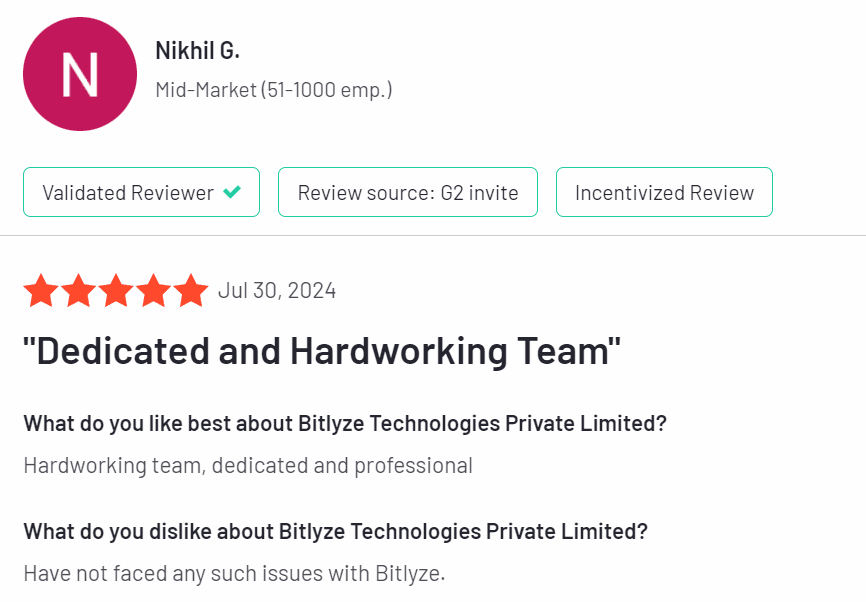Click the Validated Reviewer badge

(x=141, y=192)
